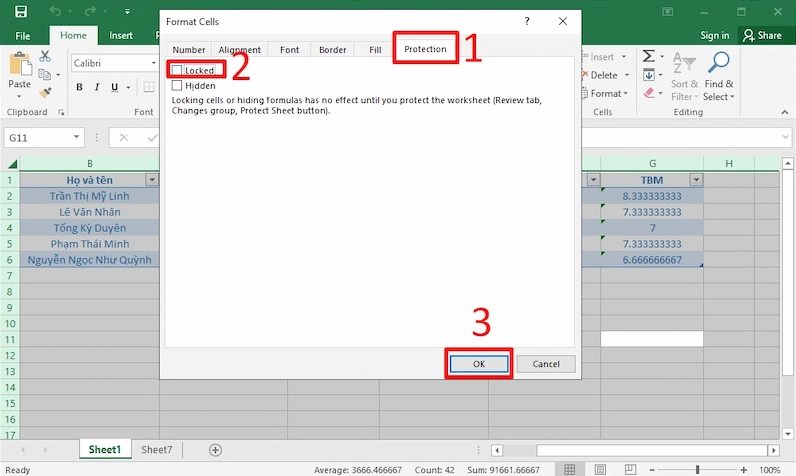796x476 pixels.
Task: Open Họ và tên filter dropdown
Action: click(151, 180)
